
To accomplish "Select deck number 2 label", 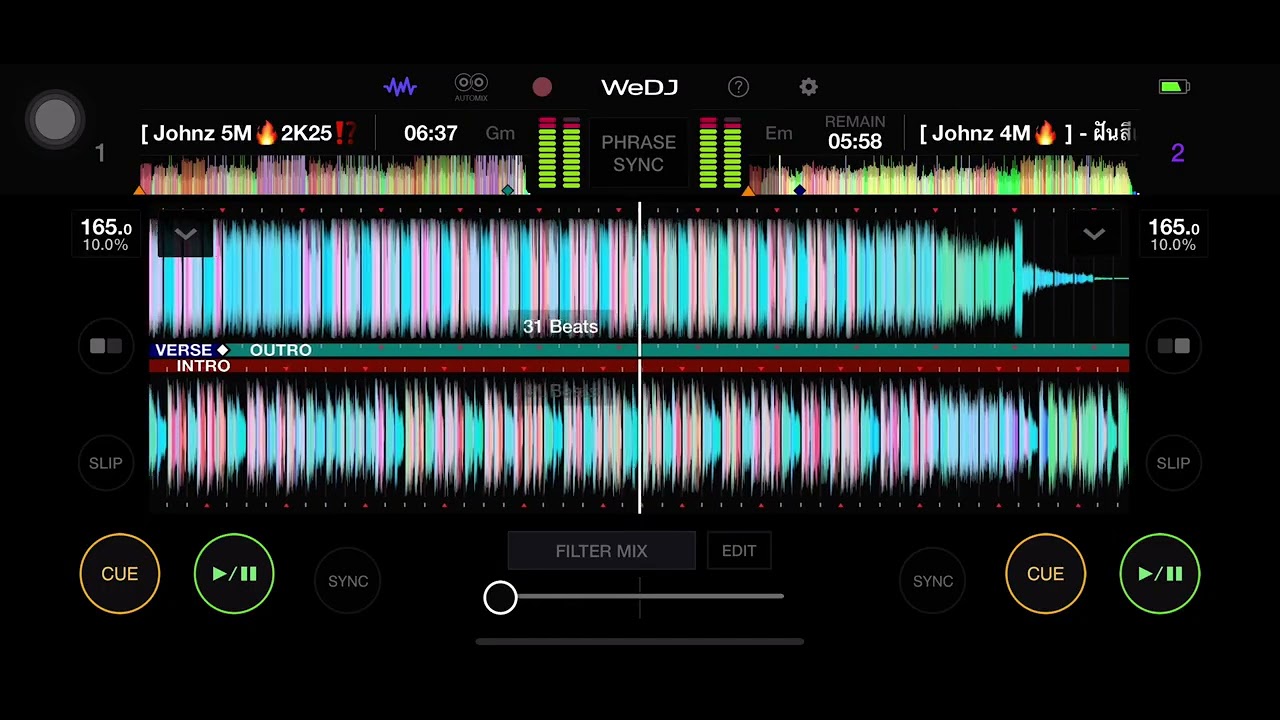I will point(1177,153).
